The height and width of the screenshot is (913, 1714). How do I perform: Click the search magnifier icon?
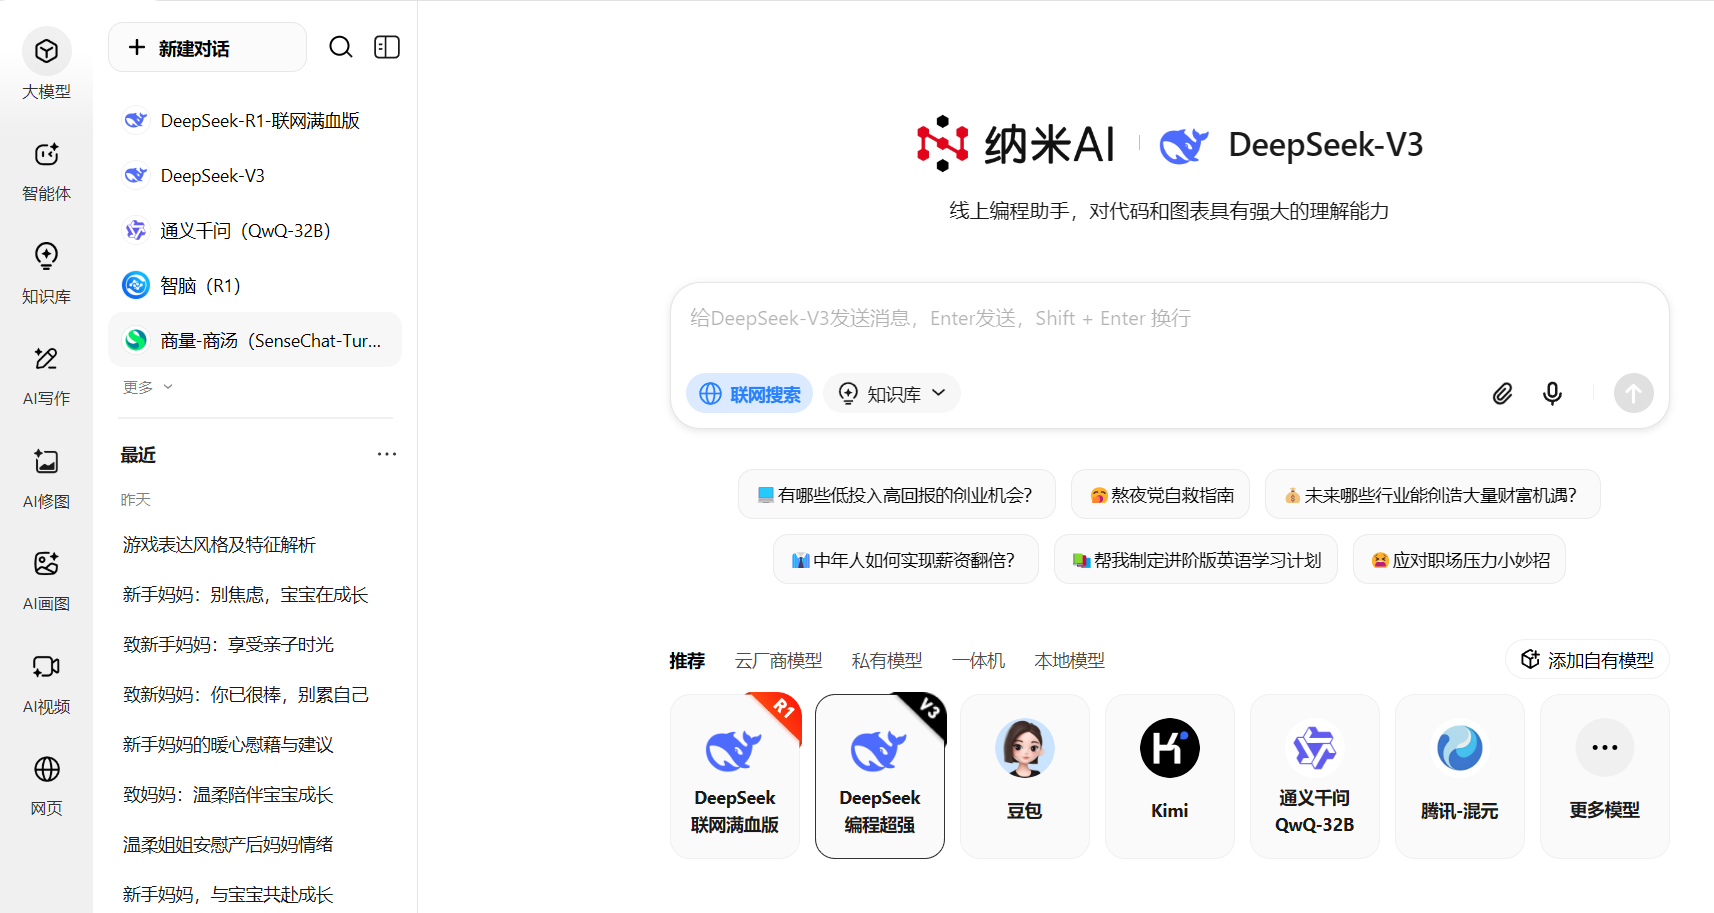coord(341,47)
